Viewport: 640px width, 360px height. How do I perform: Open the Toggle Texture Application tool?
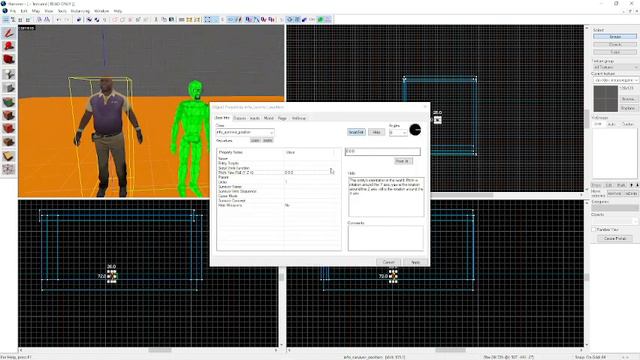[x=9, y=102]
